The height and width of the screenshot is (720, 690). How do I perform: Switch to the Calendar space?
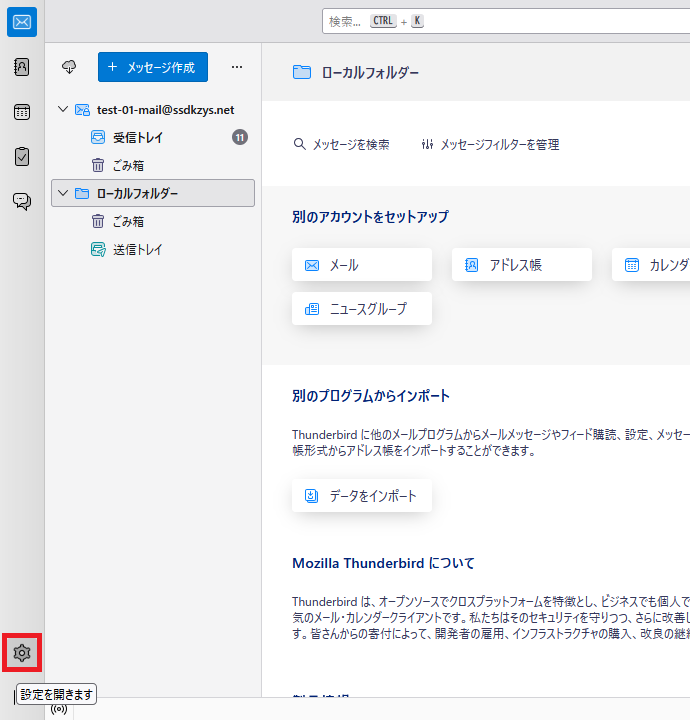pyautogui.click(x=22, y=112)
